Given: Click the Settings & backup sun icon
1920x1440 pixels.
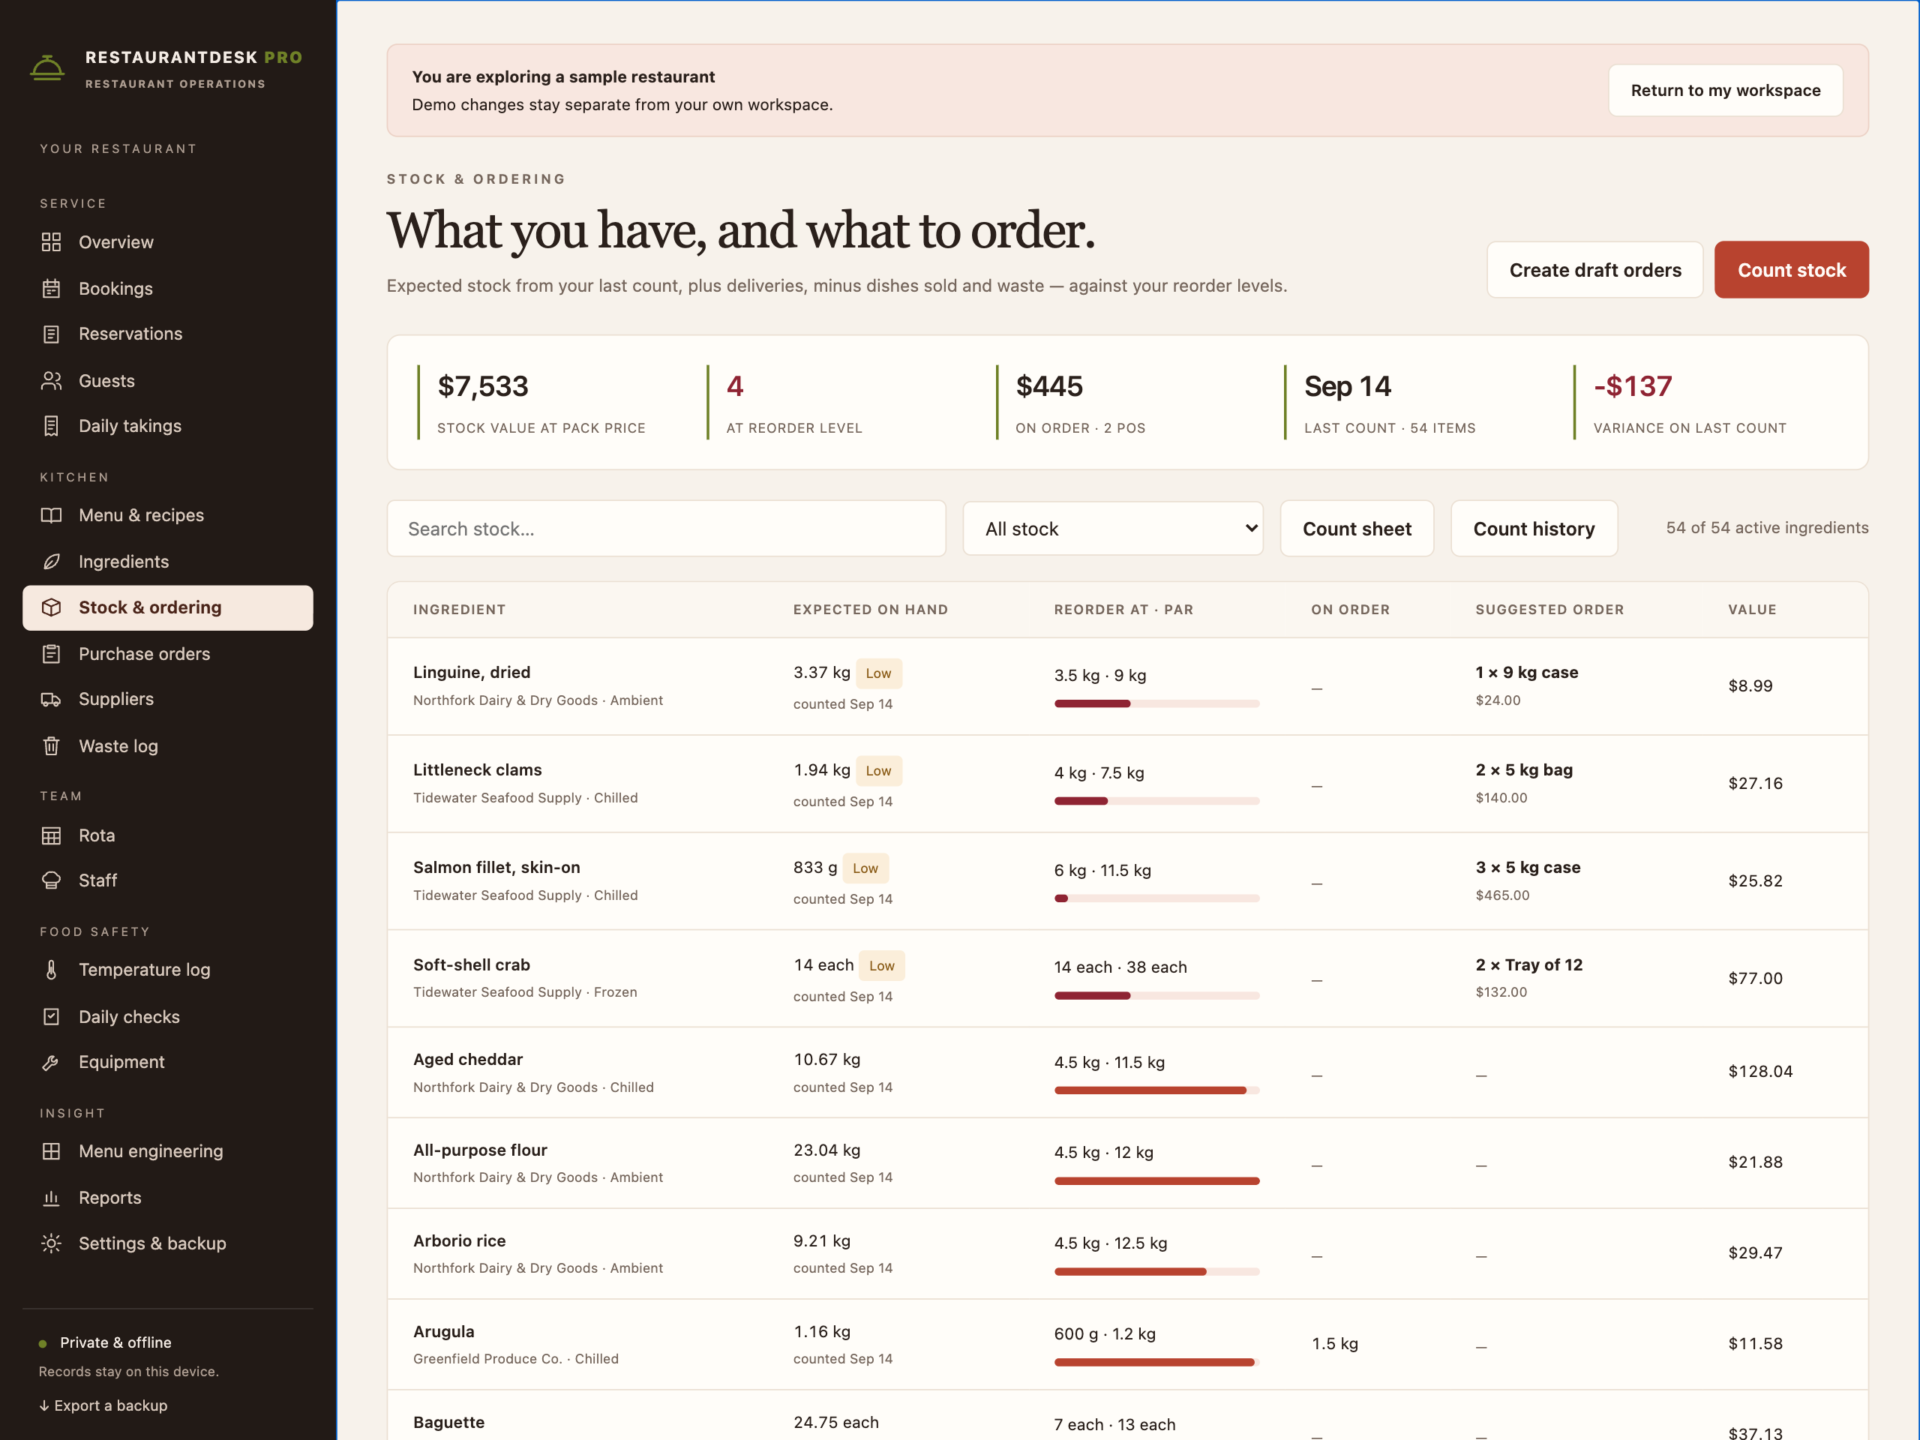Looking at the screenshot, I should tap(51, 1243).
